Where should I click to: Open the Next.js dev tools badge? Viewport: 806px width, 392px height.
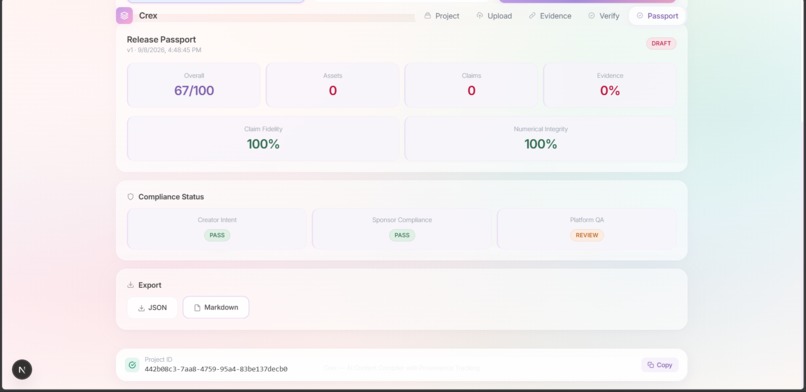click(22, 369)
